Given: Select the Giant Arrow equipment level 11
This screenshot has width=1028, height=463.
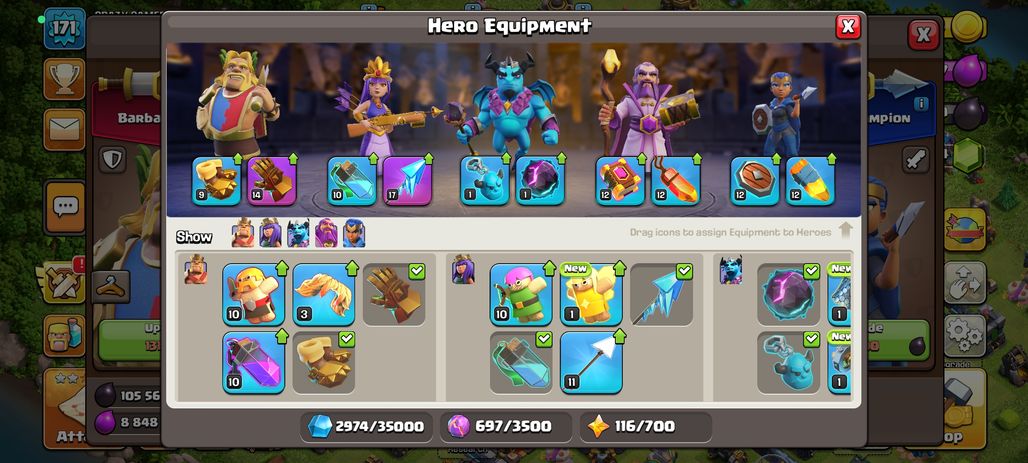Looking at the screenshot, I should point(591,363).
